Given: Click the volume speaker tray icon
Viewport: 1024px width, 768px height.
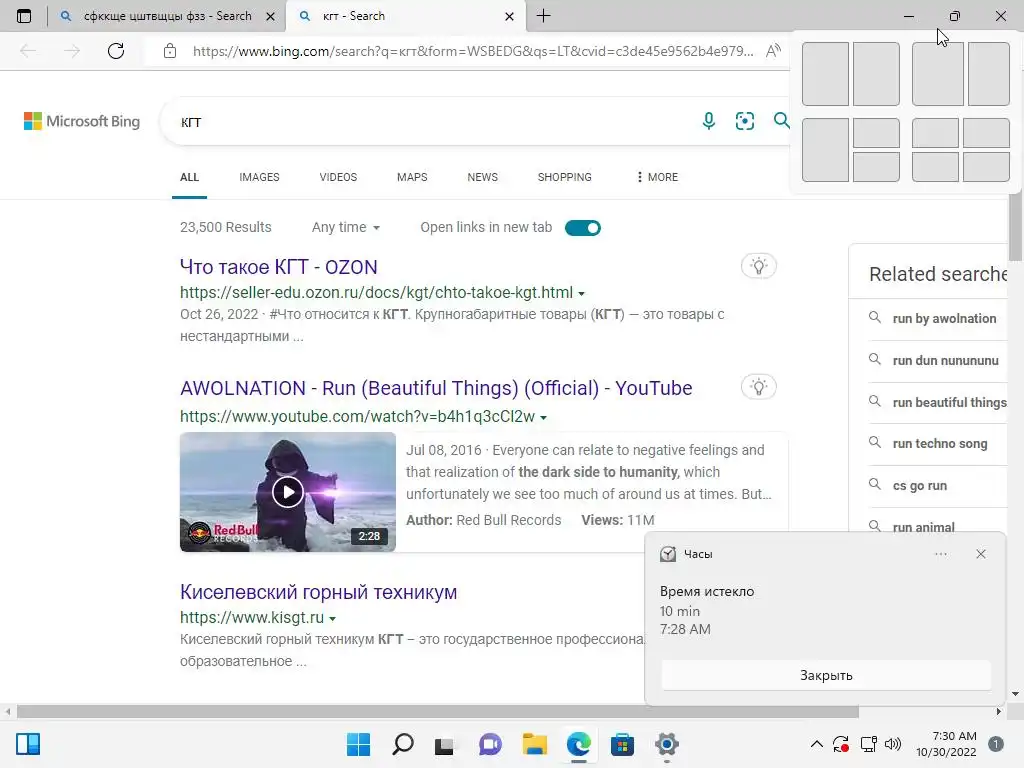Looking at the screenshot, I should [893, 744].
